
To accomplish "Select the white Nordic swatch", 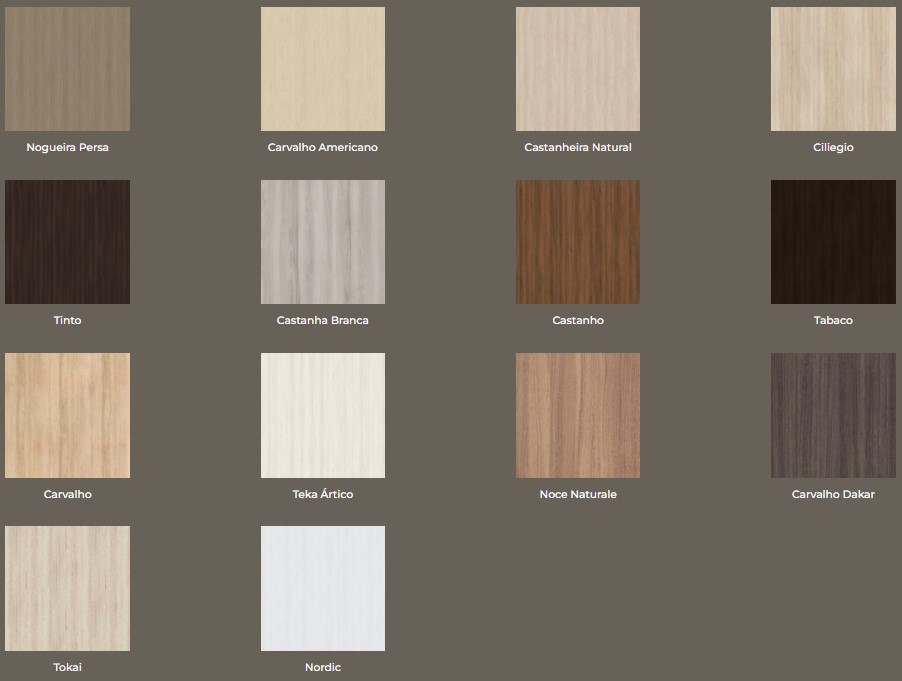I will (x=322, y=588).
